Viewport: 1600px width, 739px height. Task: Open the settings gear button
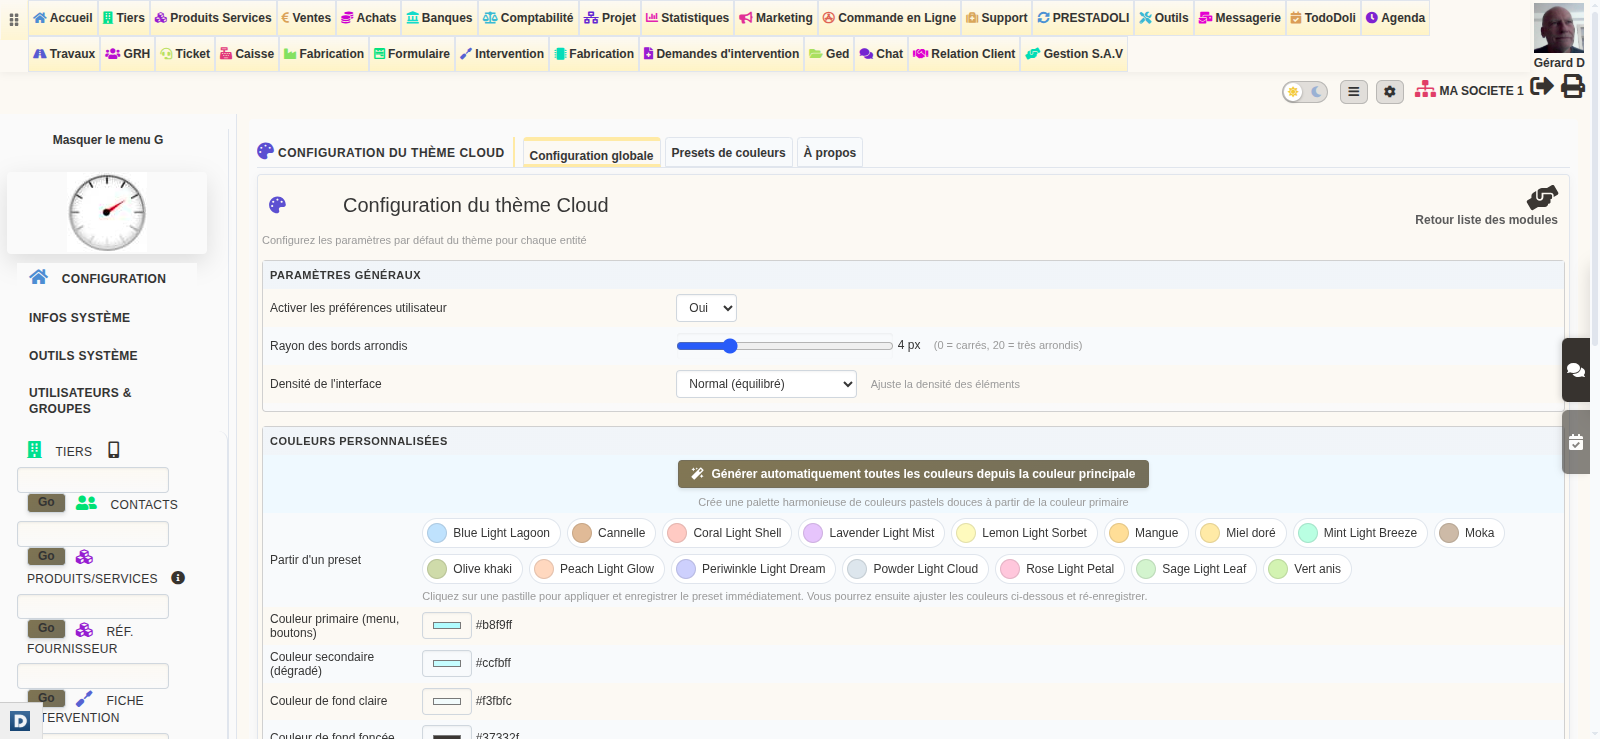tap(1390, 92)
